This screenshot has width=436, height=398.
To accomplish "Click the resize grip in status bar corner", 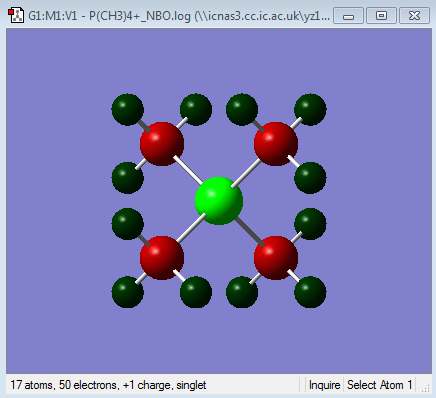I will coord(426,388).
